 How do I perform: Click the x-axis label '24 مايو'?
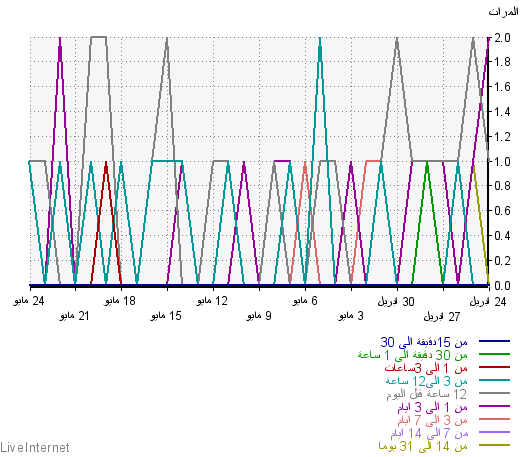tap(29, 301)
